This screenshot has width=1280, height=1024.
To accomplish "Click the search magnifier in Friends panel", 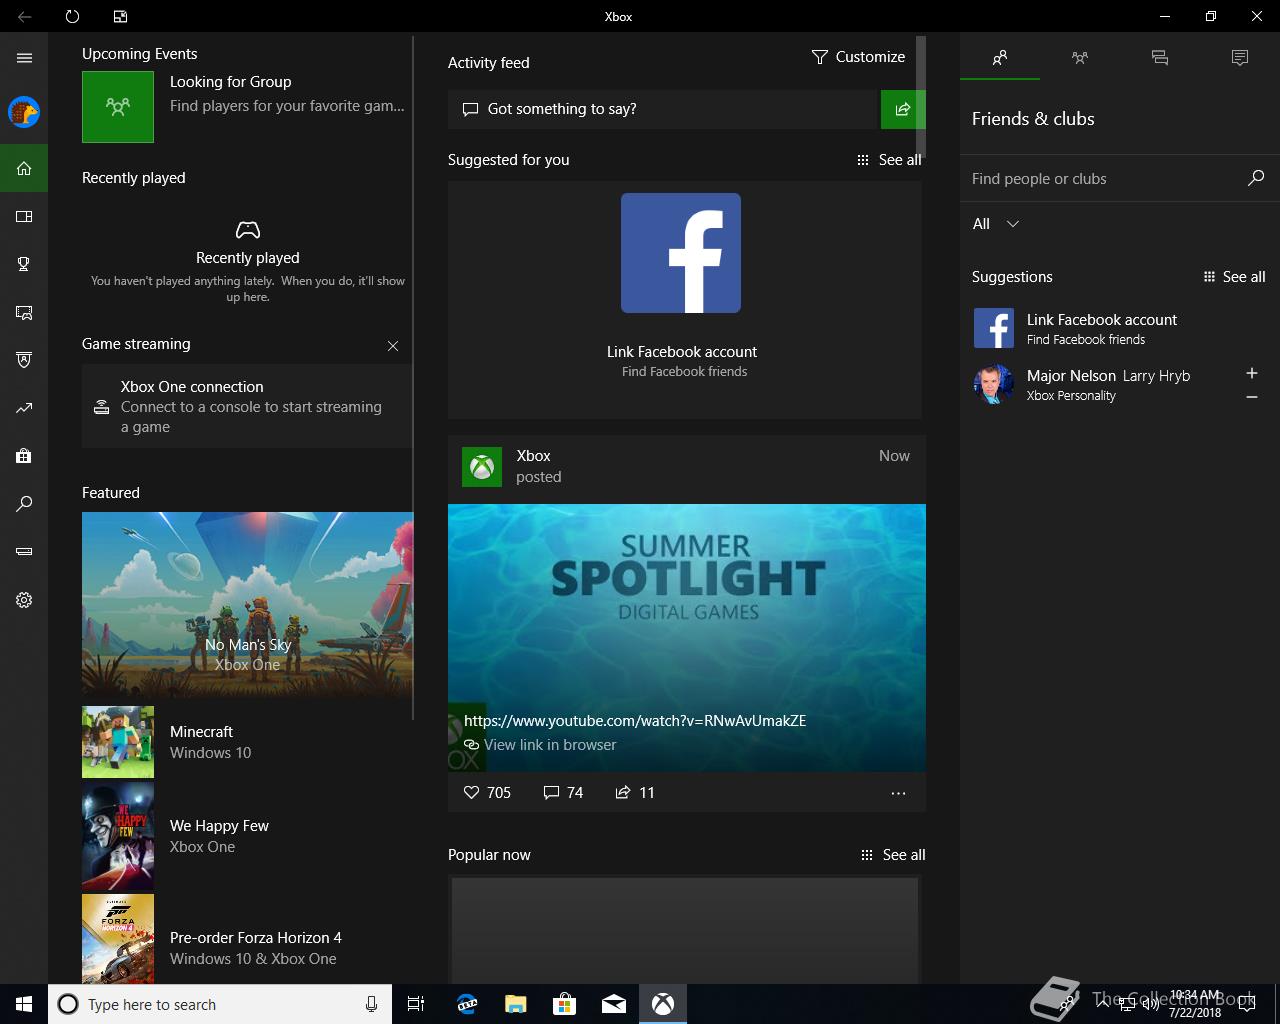I will pyautogui.click(x=1256, y=178).
